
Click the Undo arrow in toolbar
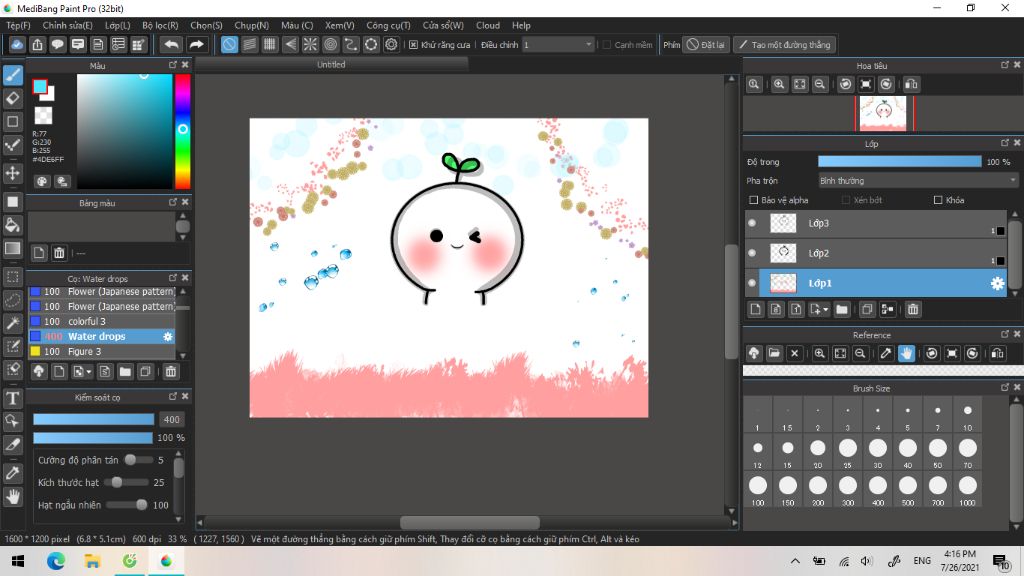pos(172,44)
